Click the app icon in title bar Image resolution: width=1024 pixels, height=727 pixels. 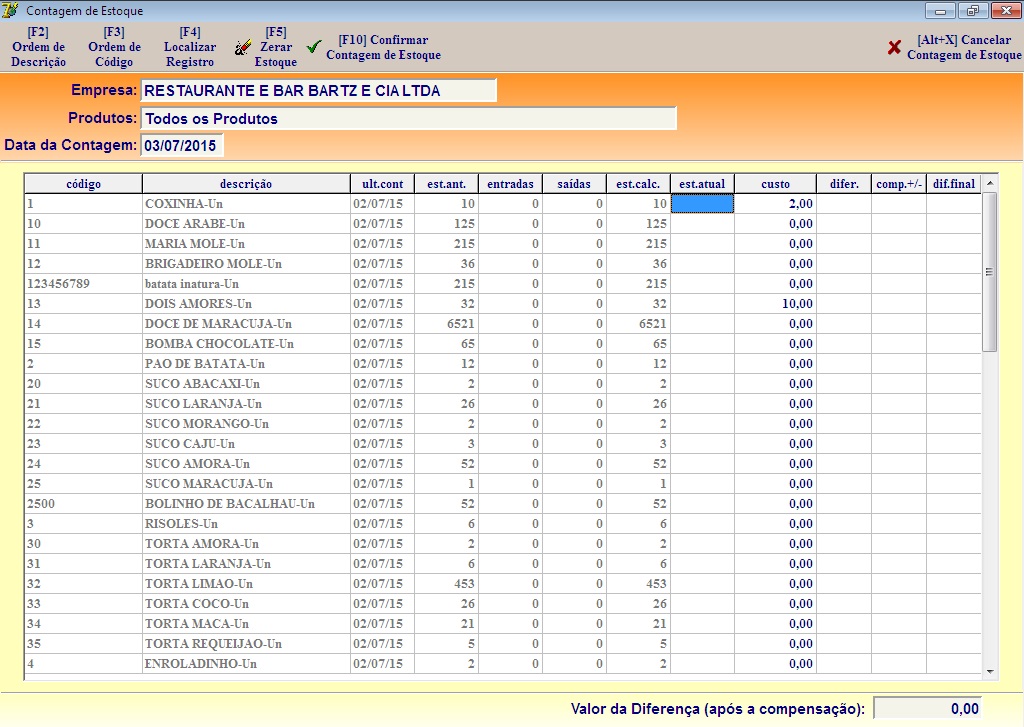click(x=11, y=11)
